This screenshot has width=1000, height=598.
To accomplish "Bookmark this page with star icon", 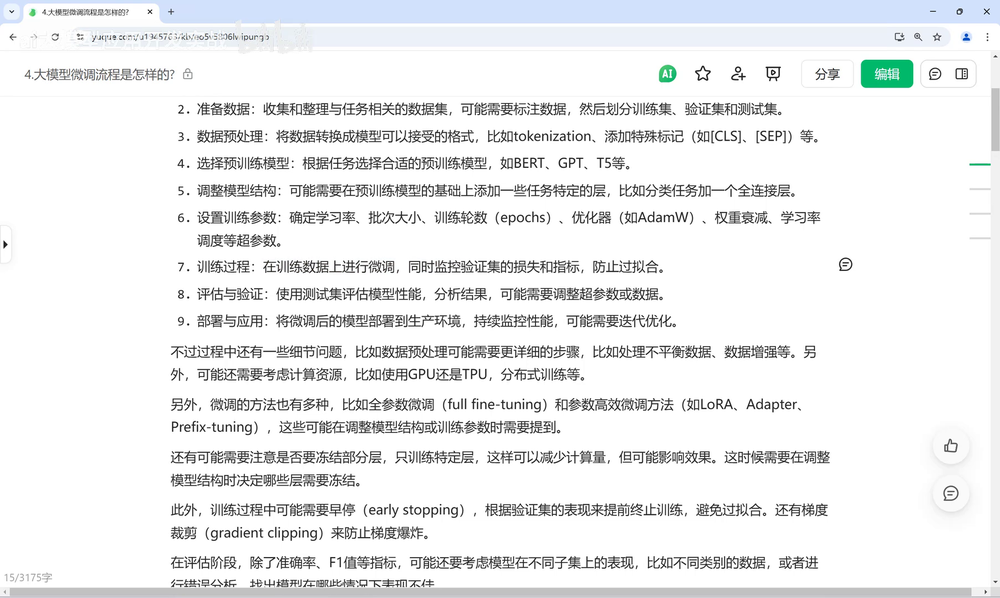I will [x=938, y=37].
